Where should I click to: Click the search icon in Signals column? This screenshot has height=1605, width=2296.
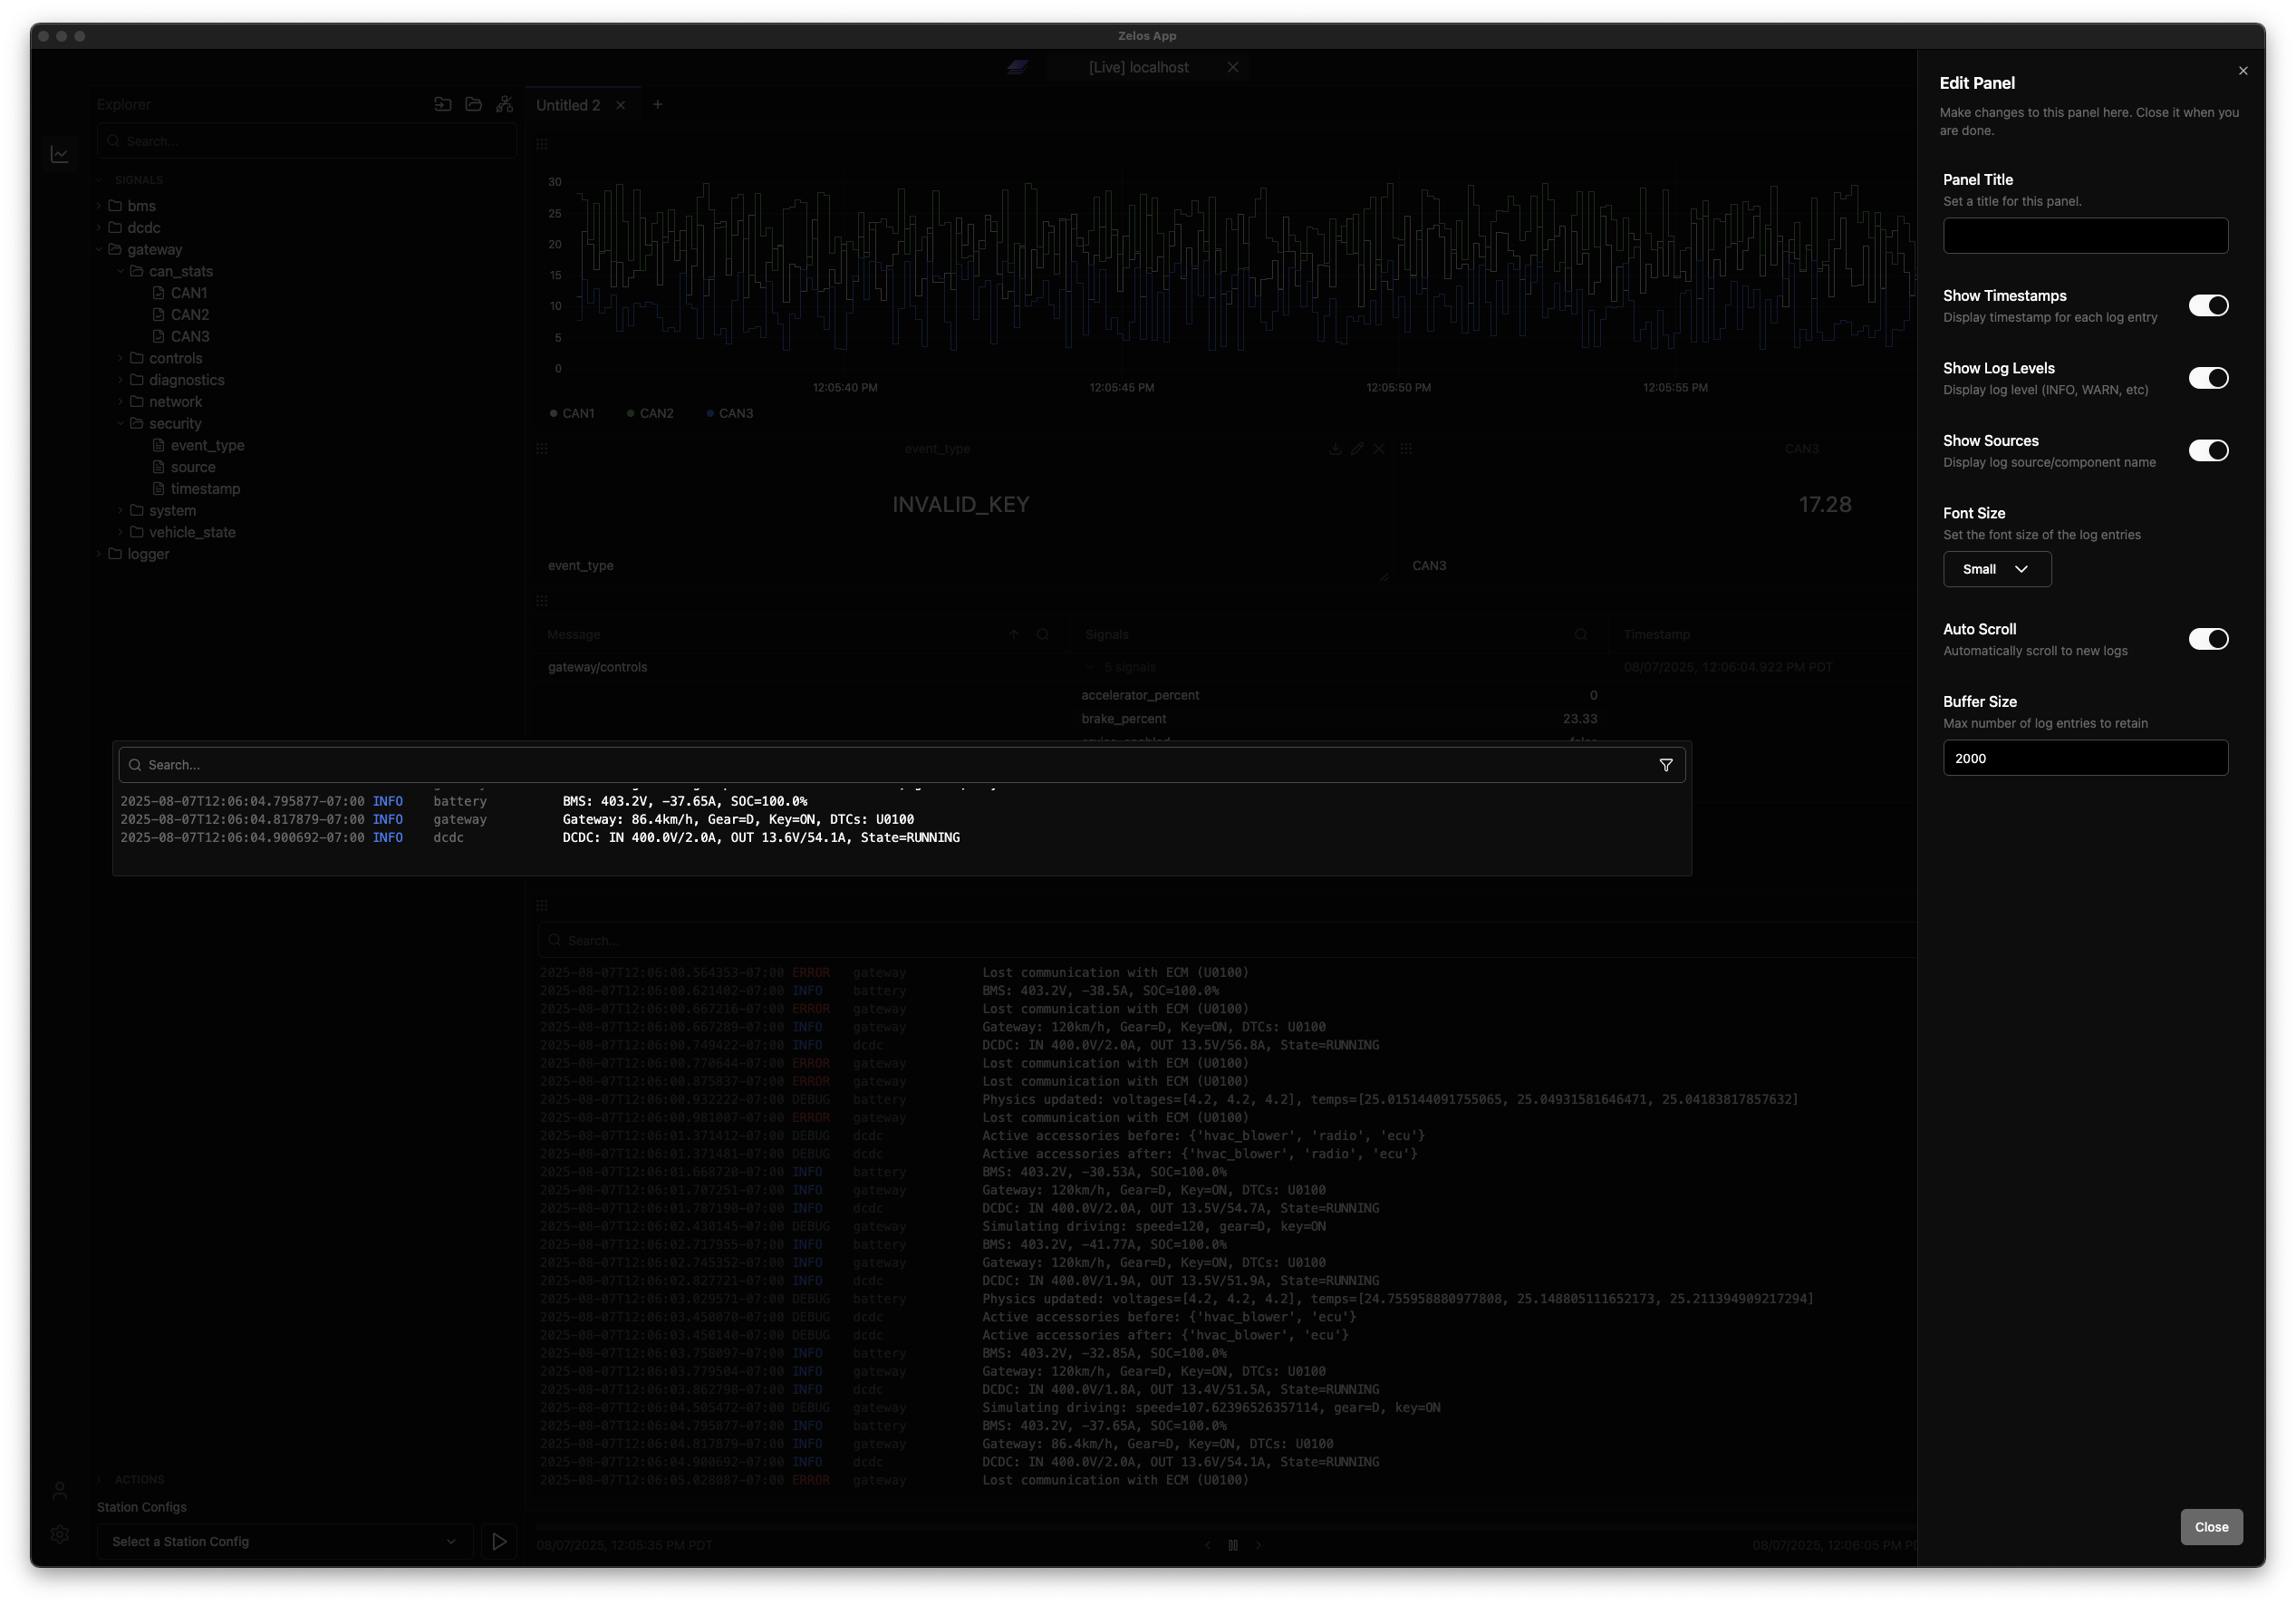(x=1581, y=635)
